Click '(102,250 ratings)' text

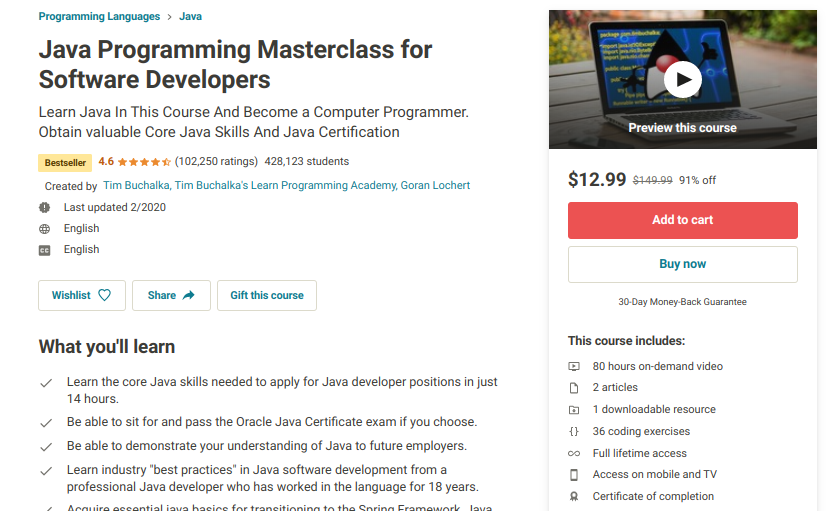(216, 161)
